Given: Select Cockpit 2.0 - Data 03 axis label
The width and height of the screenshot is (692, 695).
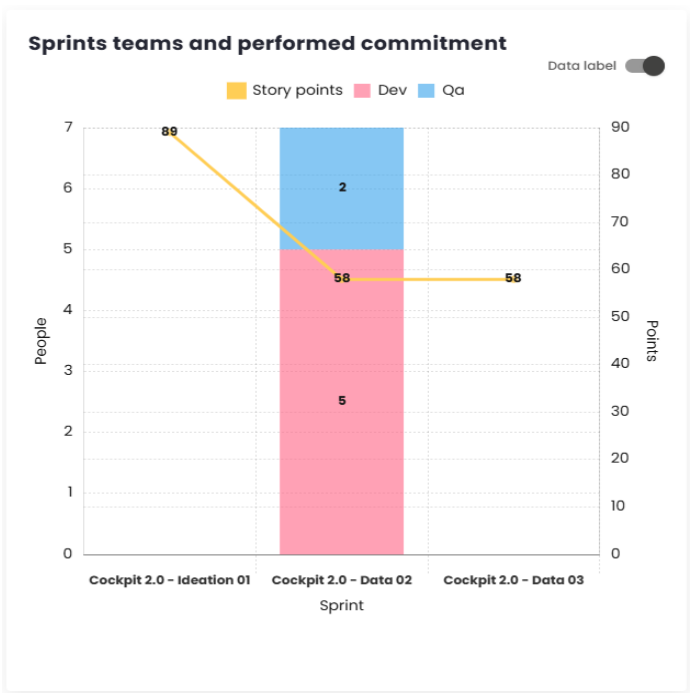Looking at the screenshot, I should pos(513,580).
